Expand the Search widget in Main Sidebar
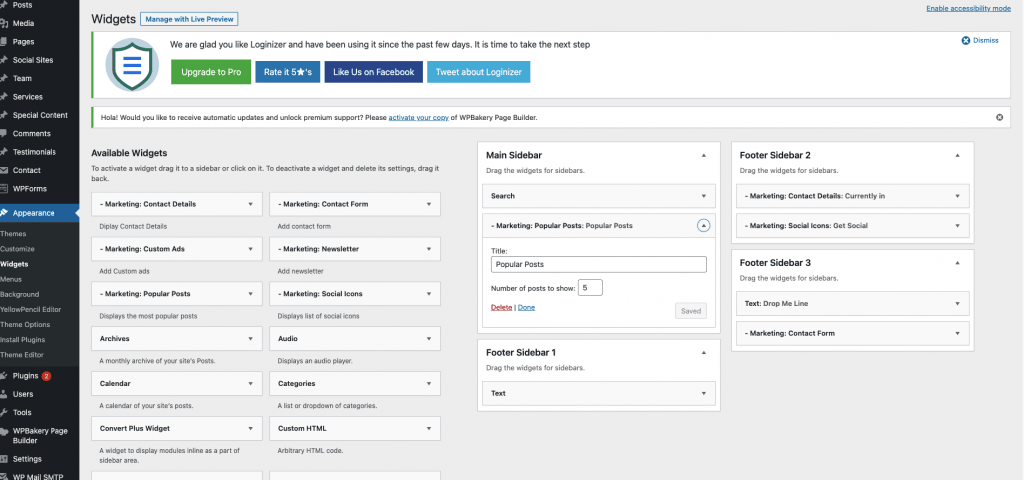 click(703, 196)
